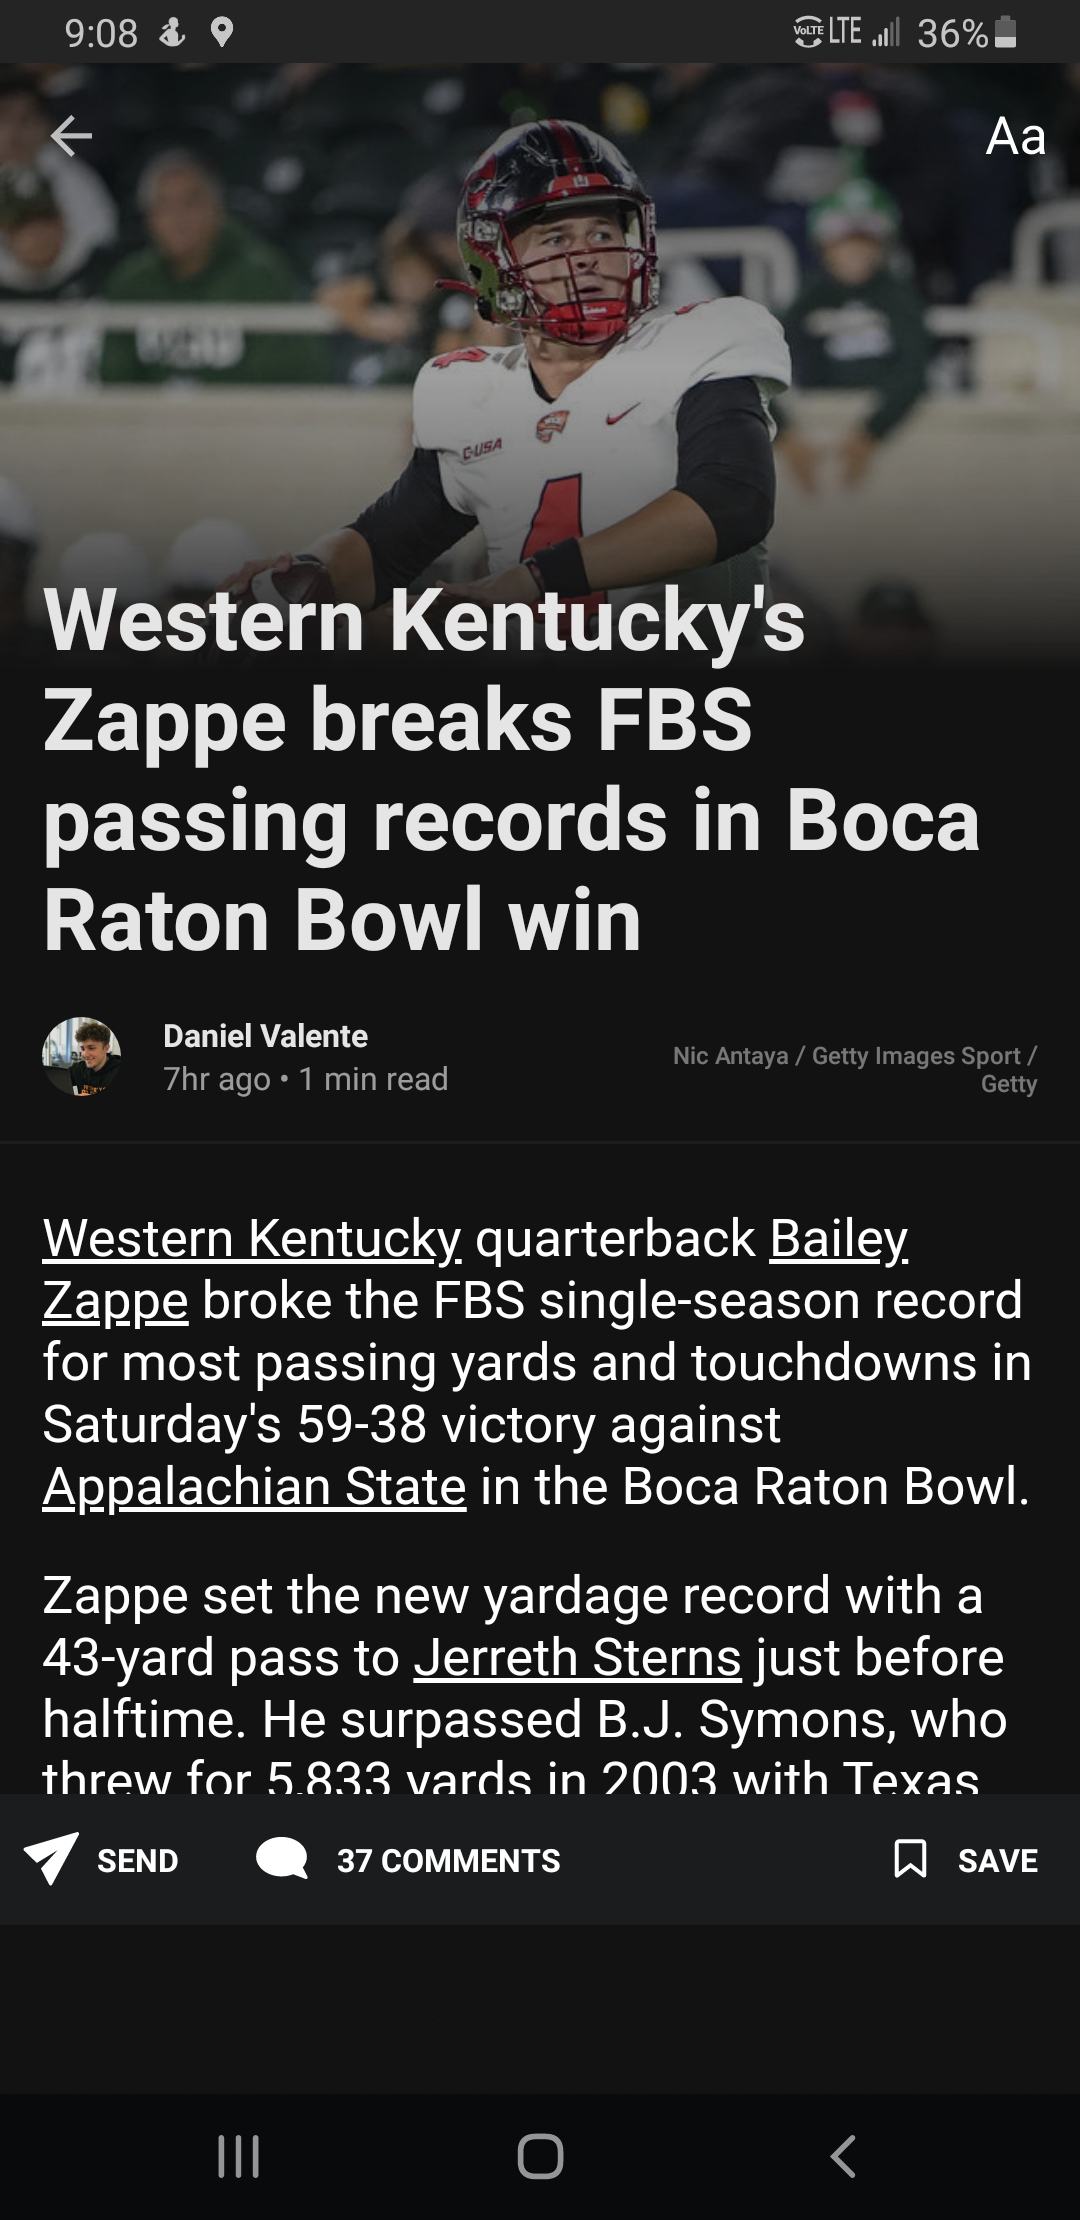Open the Western Kentucky team link
This screenshot has width=1080, height=2220.
[x=252, y=1238]
